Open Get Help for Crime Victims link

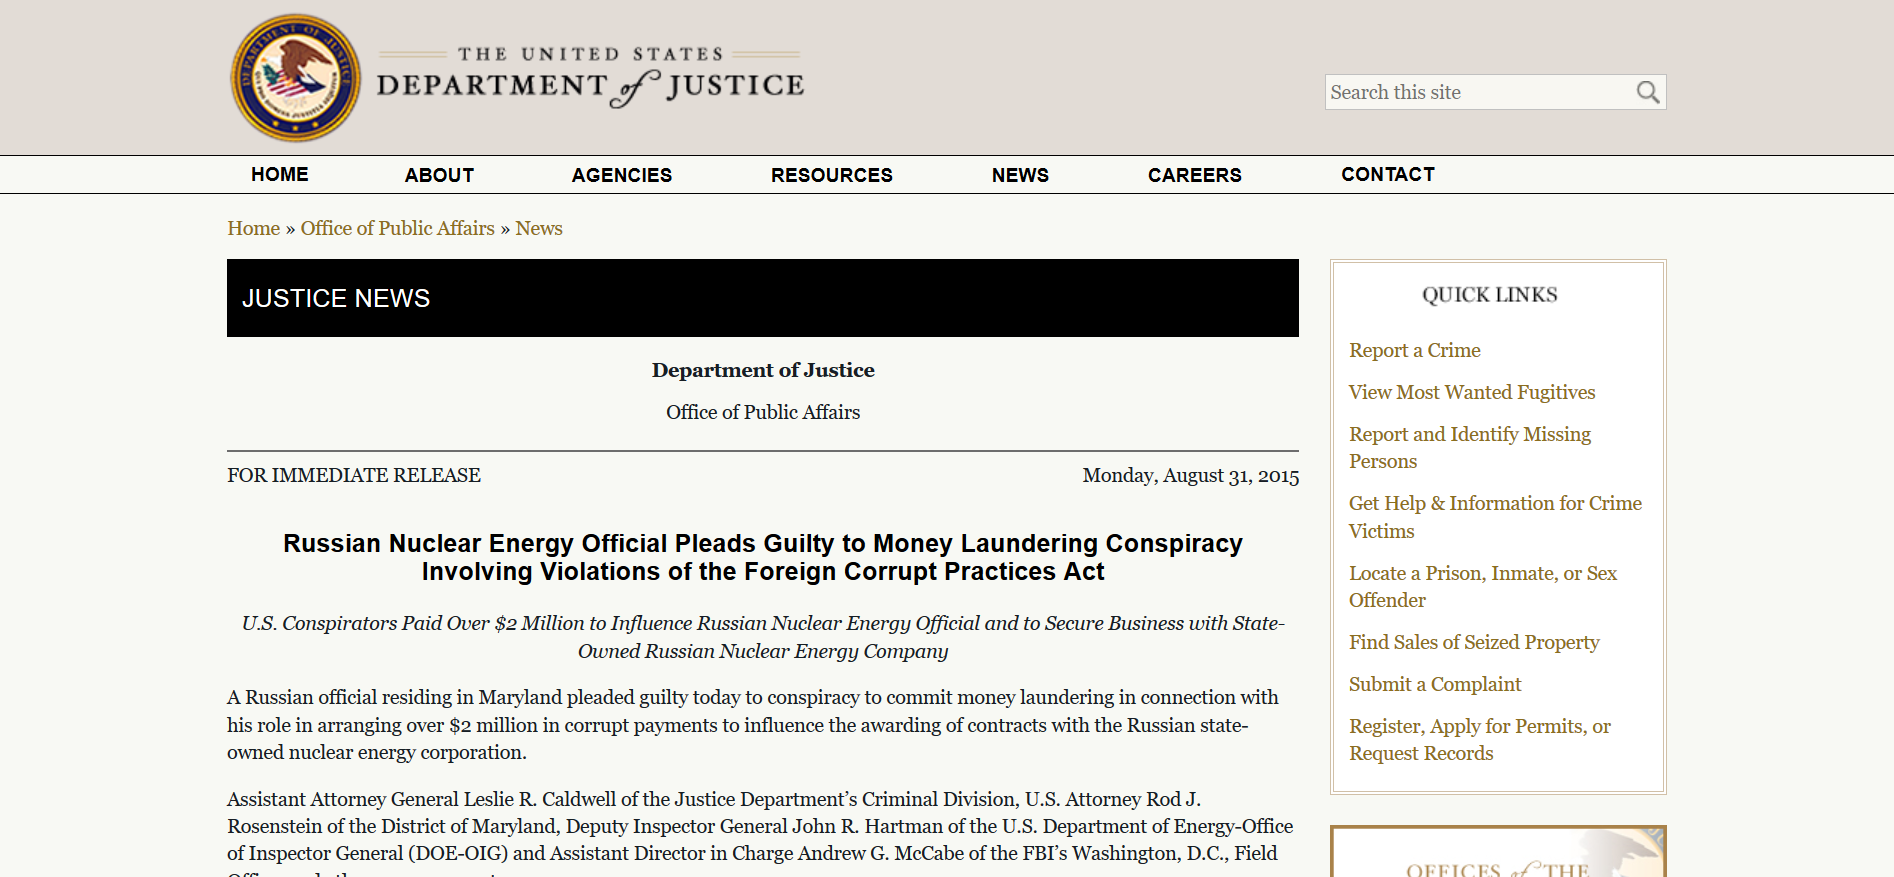tap(1495, 517)
